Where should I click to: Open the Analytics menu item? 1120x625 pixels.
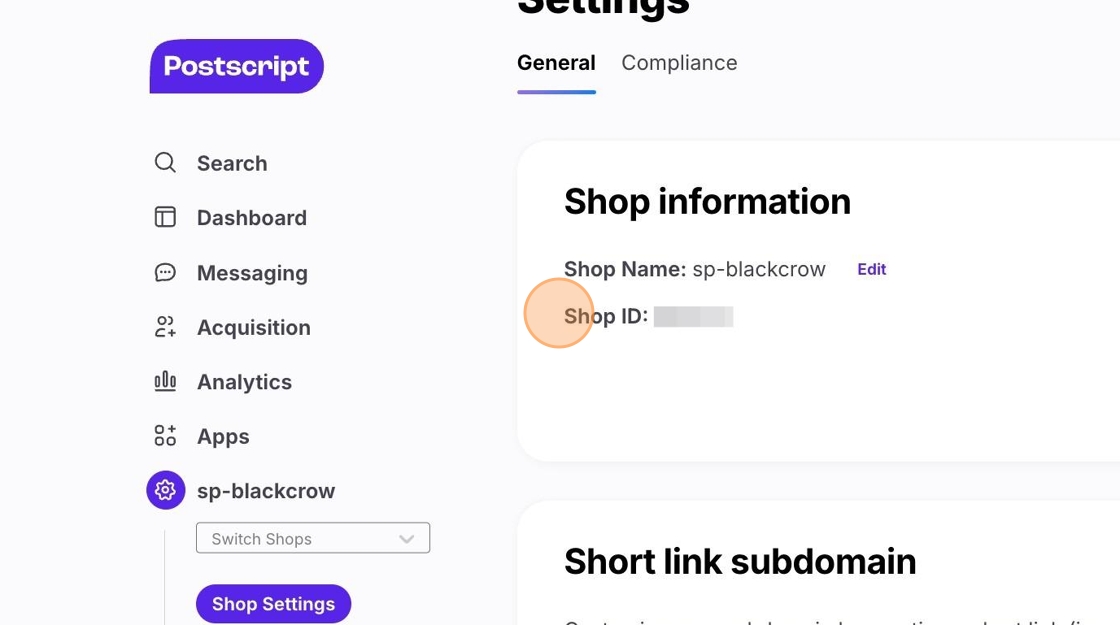[244, 382]
